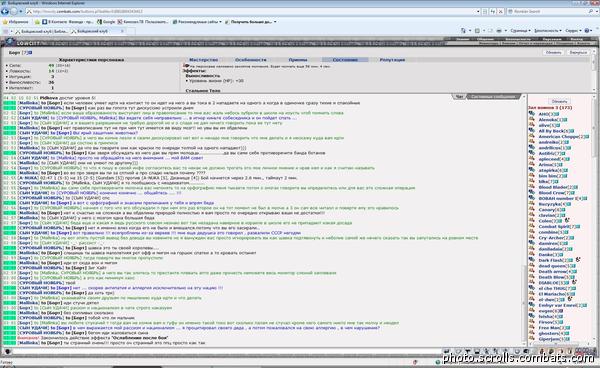Click player name El Mariacho in user list
The image size is (600, 368).
[x=551, y=294]
